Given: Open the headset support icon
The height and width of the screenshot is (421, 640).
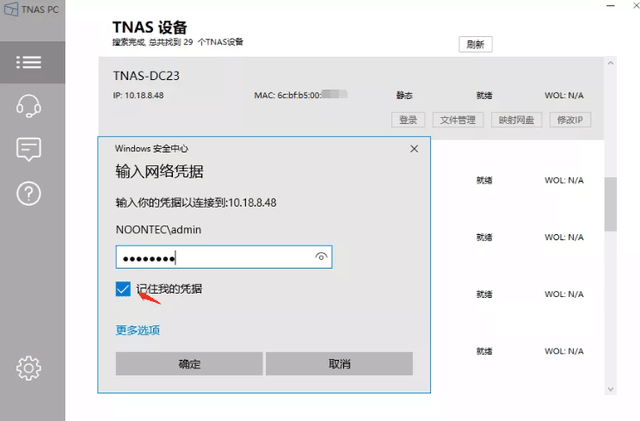Looking at the screenshot, I should tap(29, 106).
